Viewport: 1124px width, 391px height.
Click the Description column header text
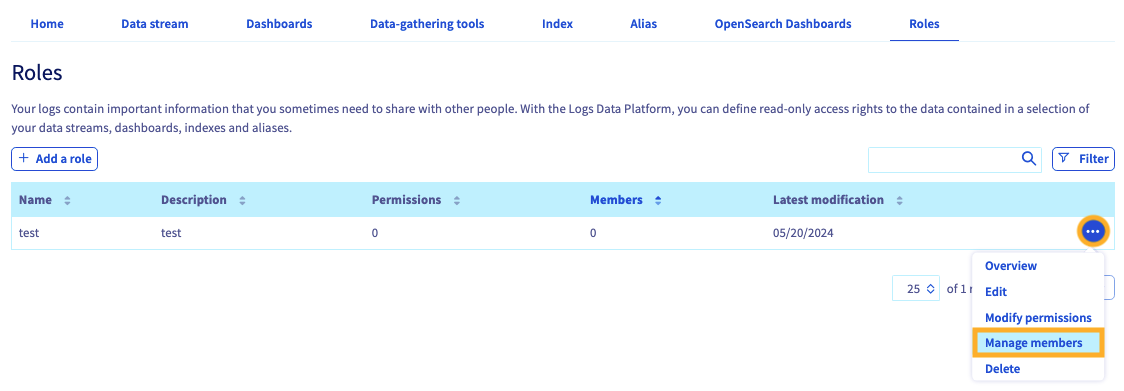[194, 200]
